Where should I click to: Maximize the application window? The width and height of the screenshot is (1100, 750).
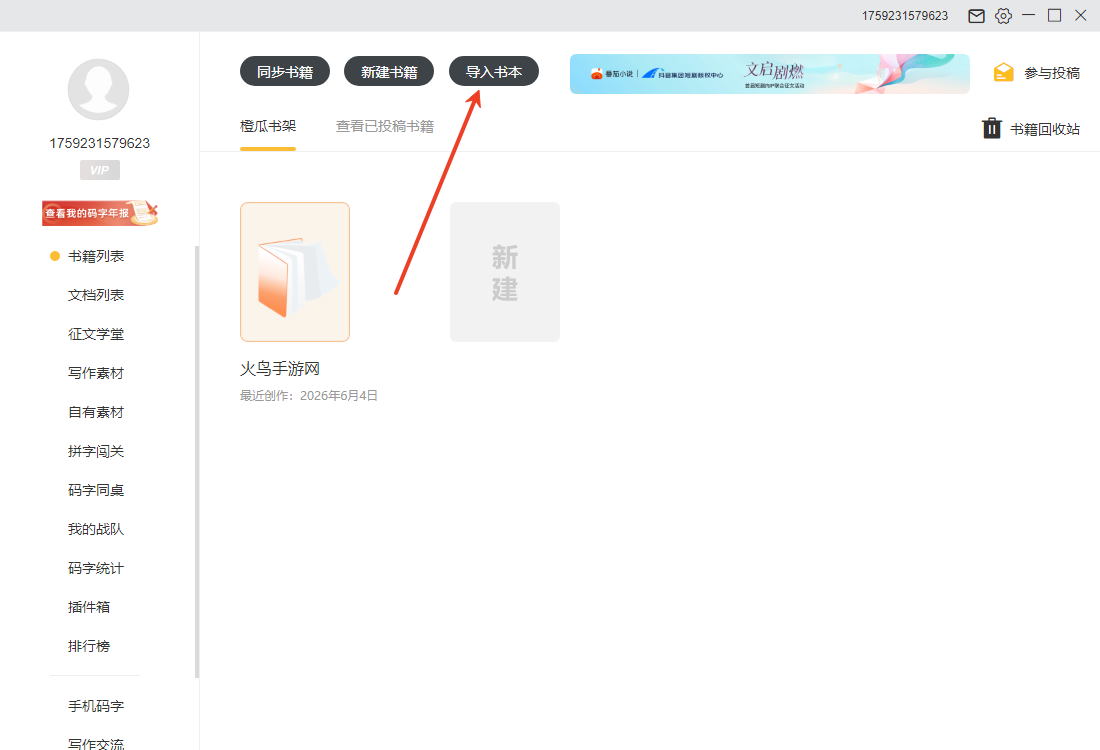1054,15
